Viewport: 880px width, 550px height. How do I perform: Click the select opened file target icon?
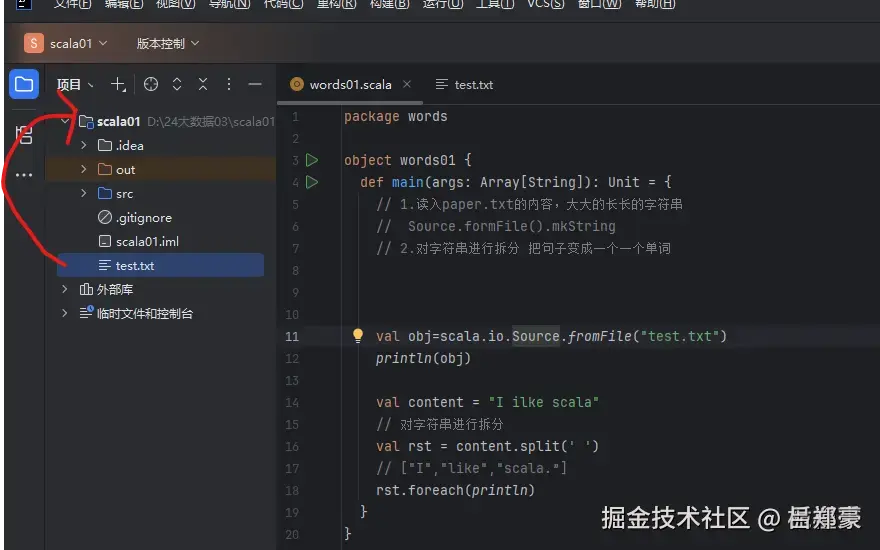pyautogui.click(x=151, y=85)
